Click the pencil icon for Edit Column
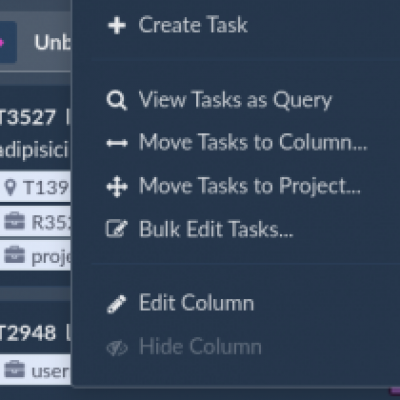The height and width of the screenshot is (400, 400). 116,304
